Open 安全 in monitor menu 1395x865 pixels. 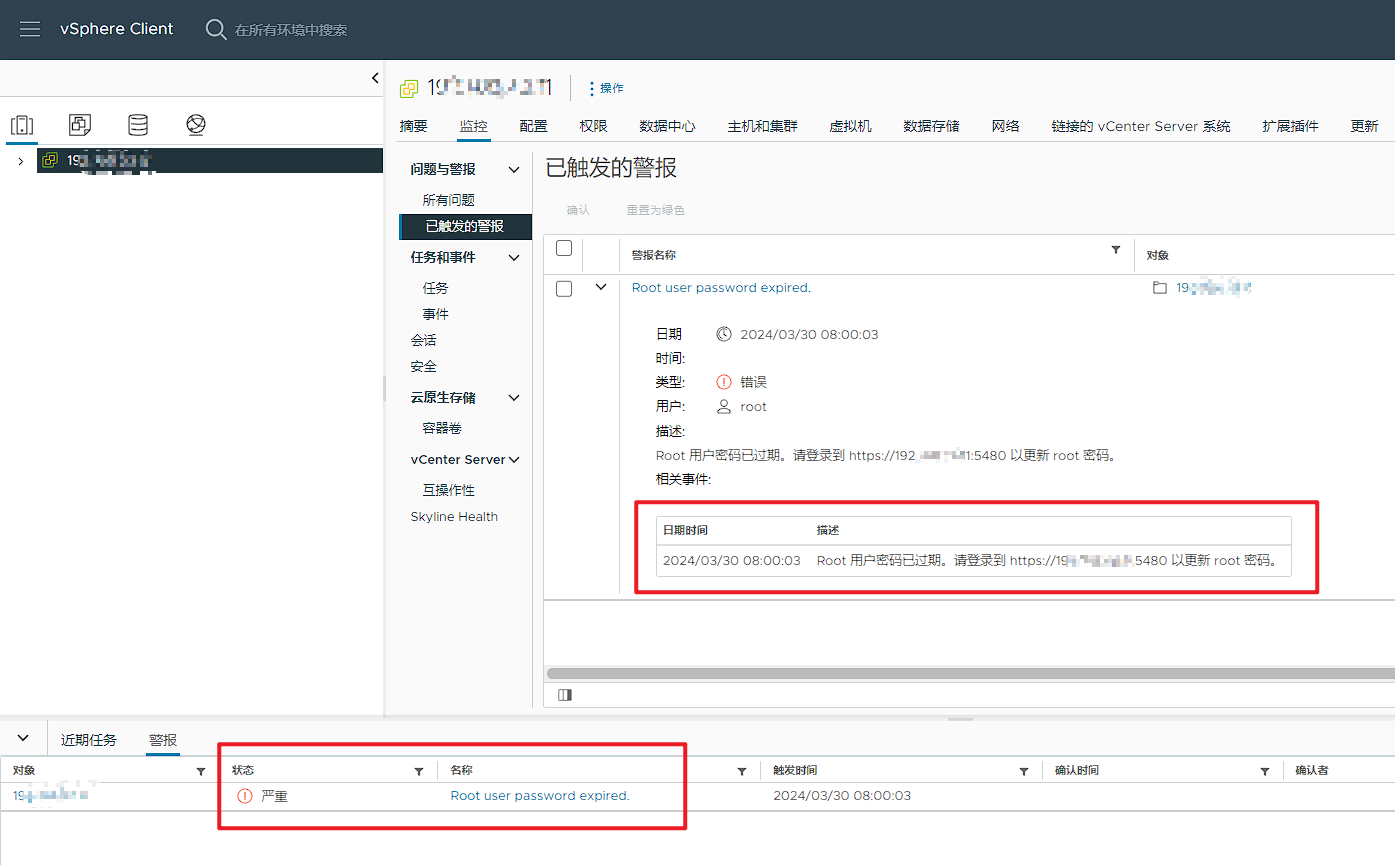(423, 366)
